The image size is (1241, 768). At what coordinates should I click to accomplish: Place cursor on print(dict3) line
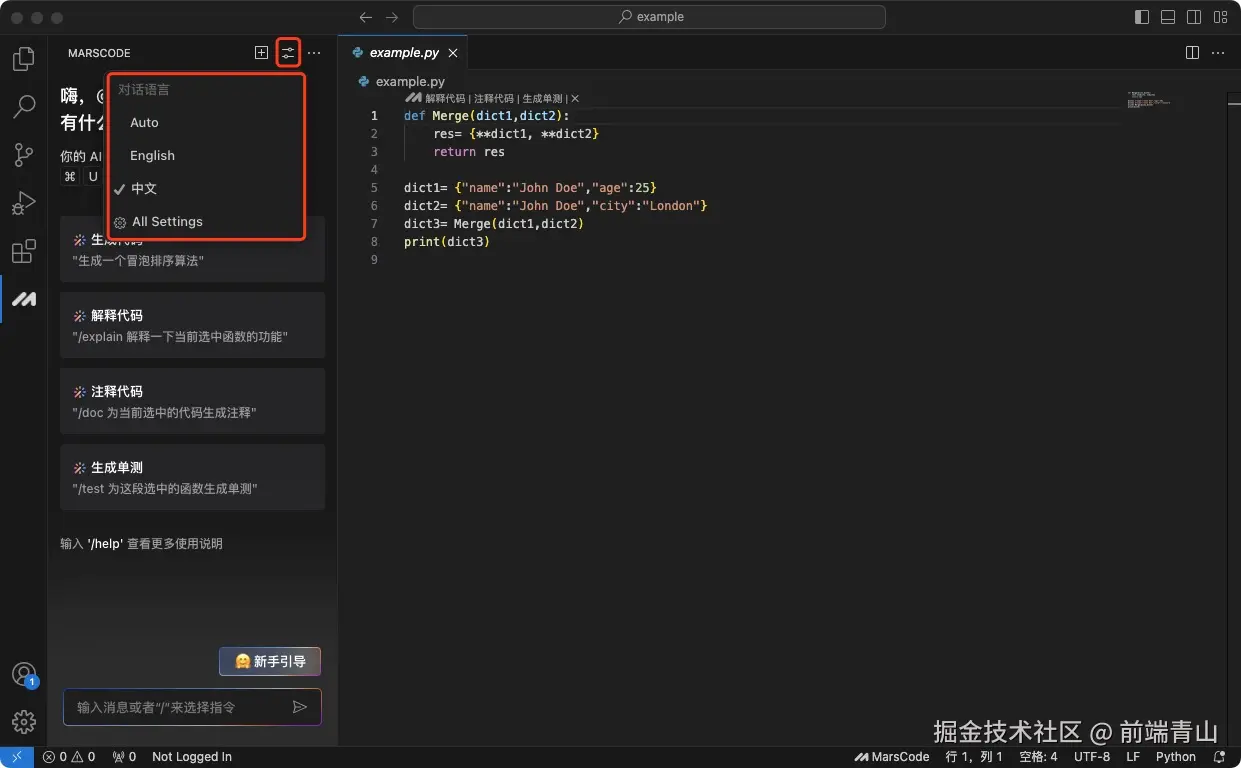[447, 242]
